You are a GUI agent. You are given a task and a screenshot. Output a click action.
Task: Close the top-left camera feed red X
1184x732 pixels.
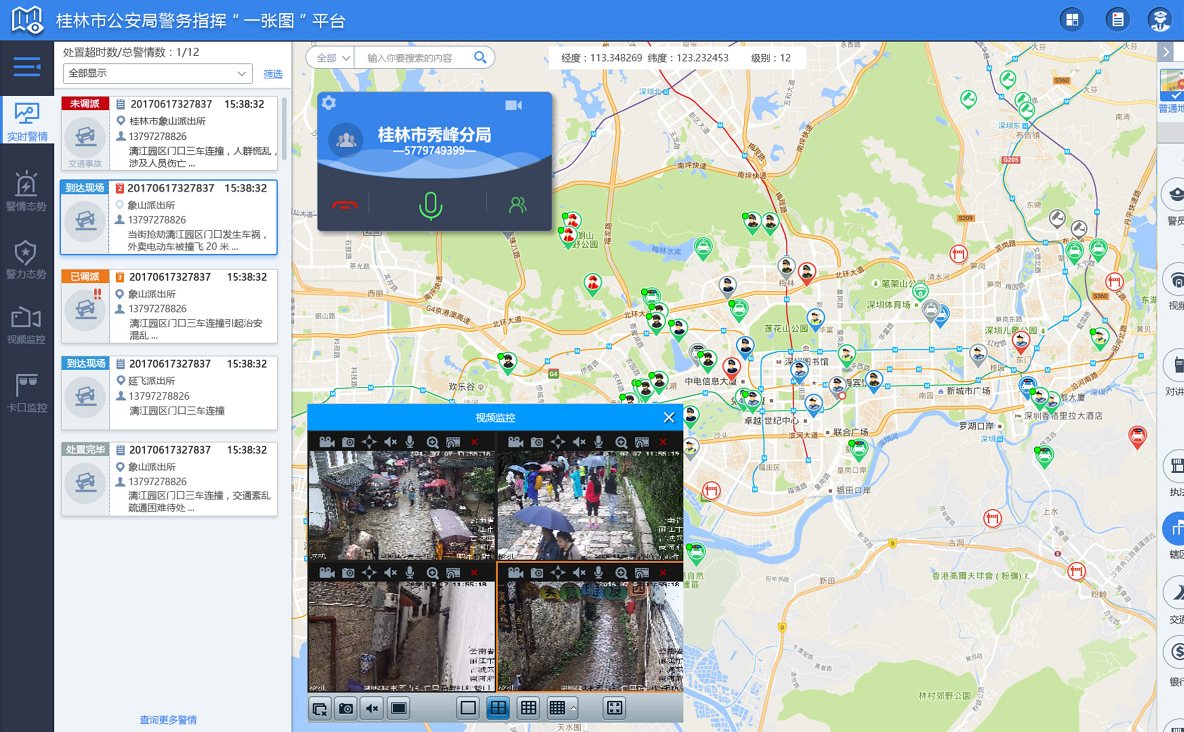pyautogui.click(x=474, y=442)
